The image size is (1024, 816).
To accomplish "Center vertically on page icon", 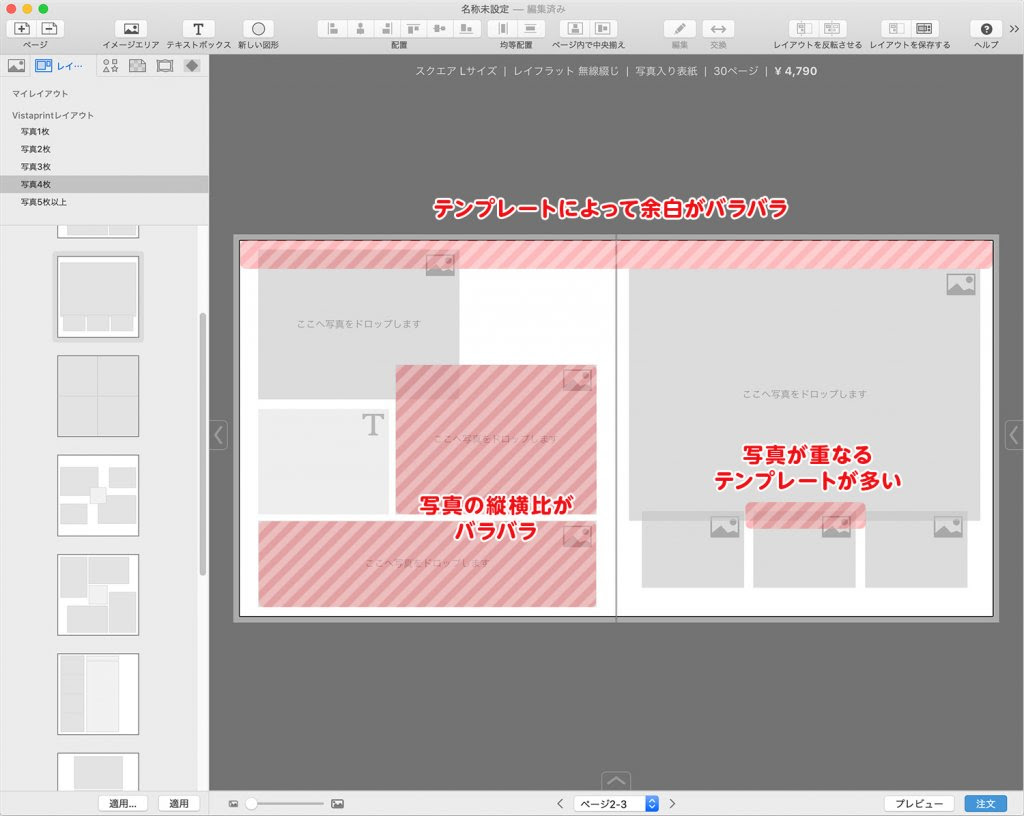I will pyautogui.click(x=603, y=29).
